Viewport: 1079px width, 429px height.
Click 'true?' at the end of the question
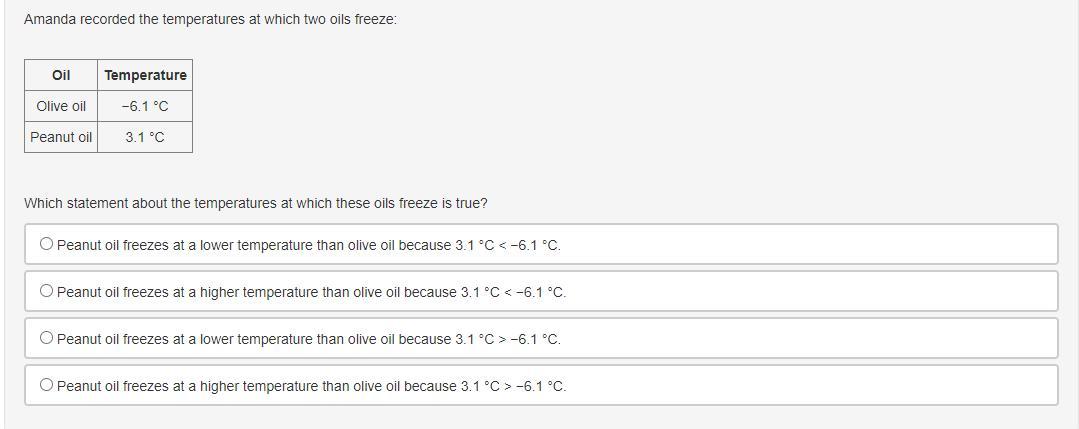(471, 203)
